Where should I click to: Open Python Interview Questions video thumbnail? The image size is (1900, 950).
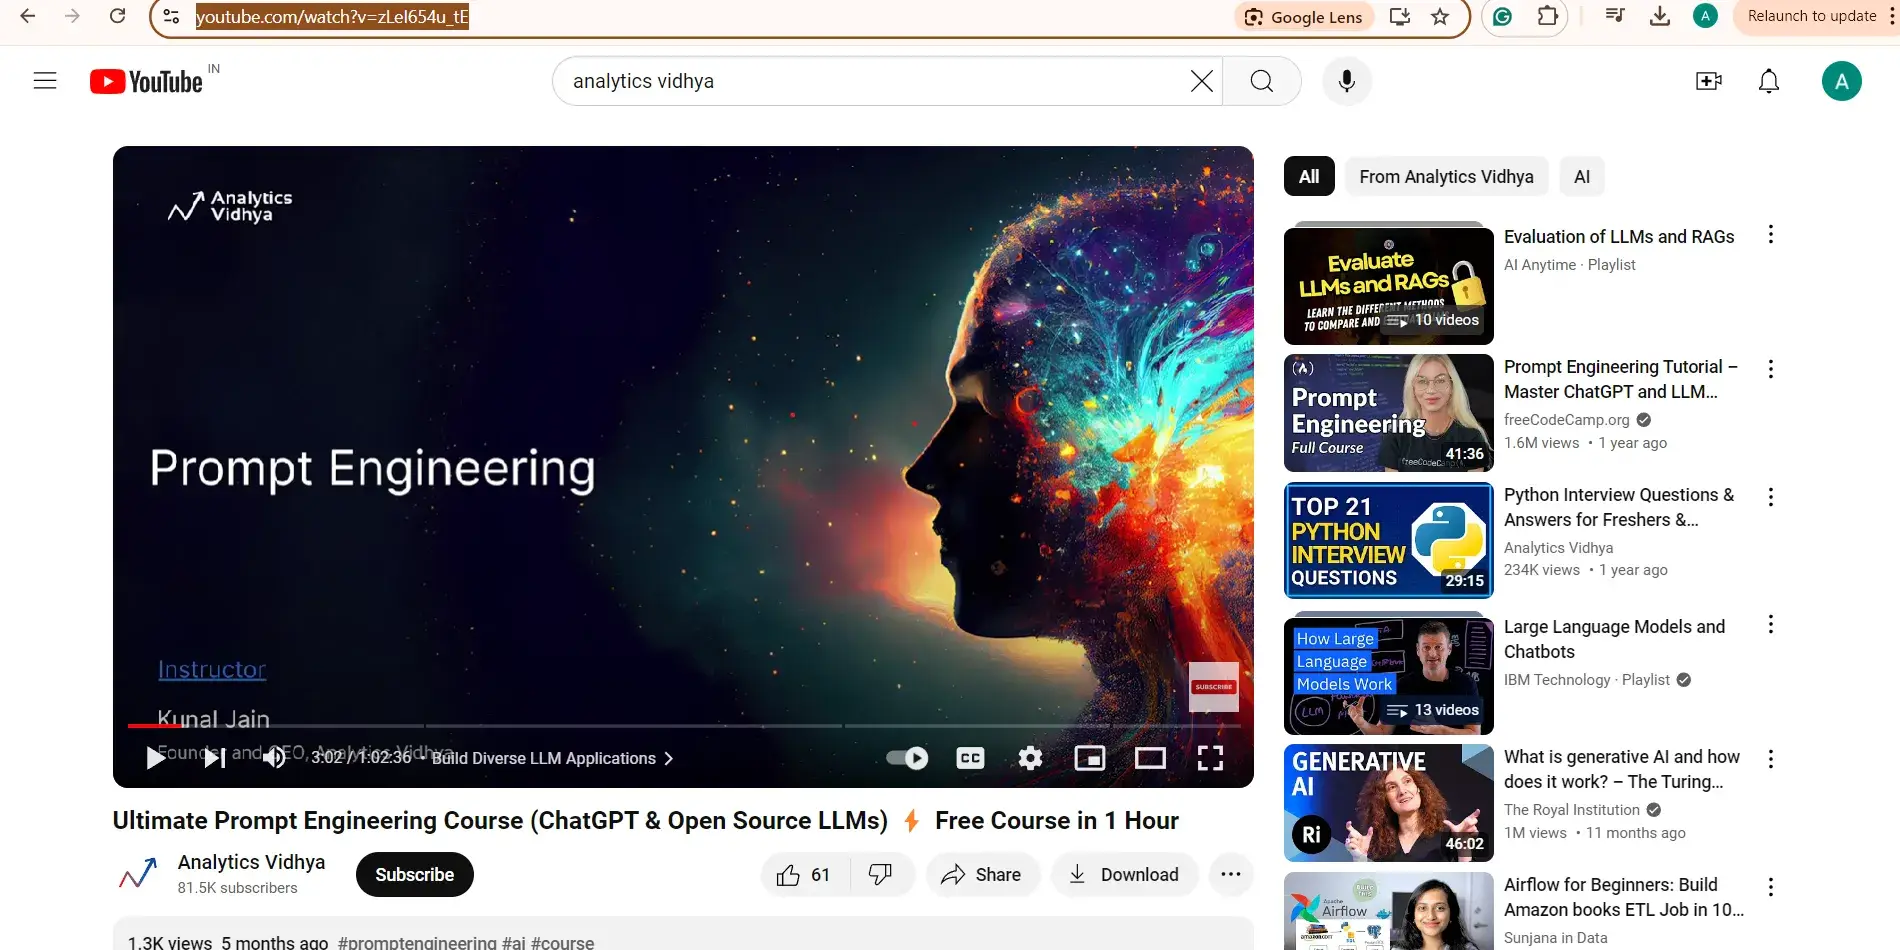(x=1389, y=540)
